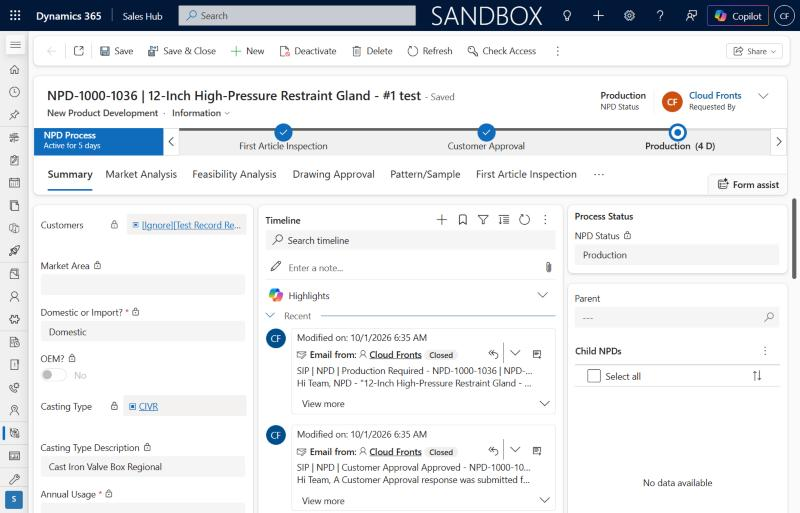
Task: Sort Child NPDs list icon
Action: click(x=757, y=376)
